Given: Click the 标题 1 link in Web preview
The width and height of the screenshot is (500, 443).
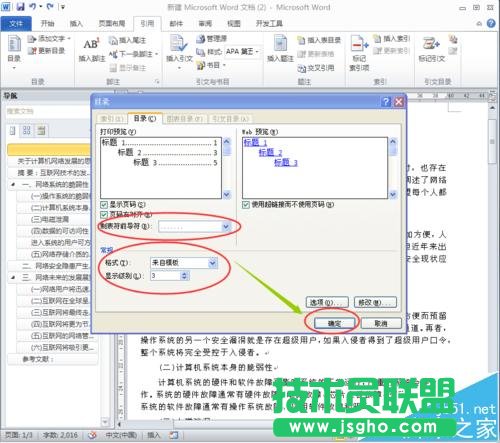Looking at the screenshot, I should coord(255,143).
